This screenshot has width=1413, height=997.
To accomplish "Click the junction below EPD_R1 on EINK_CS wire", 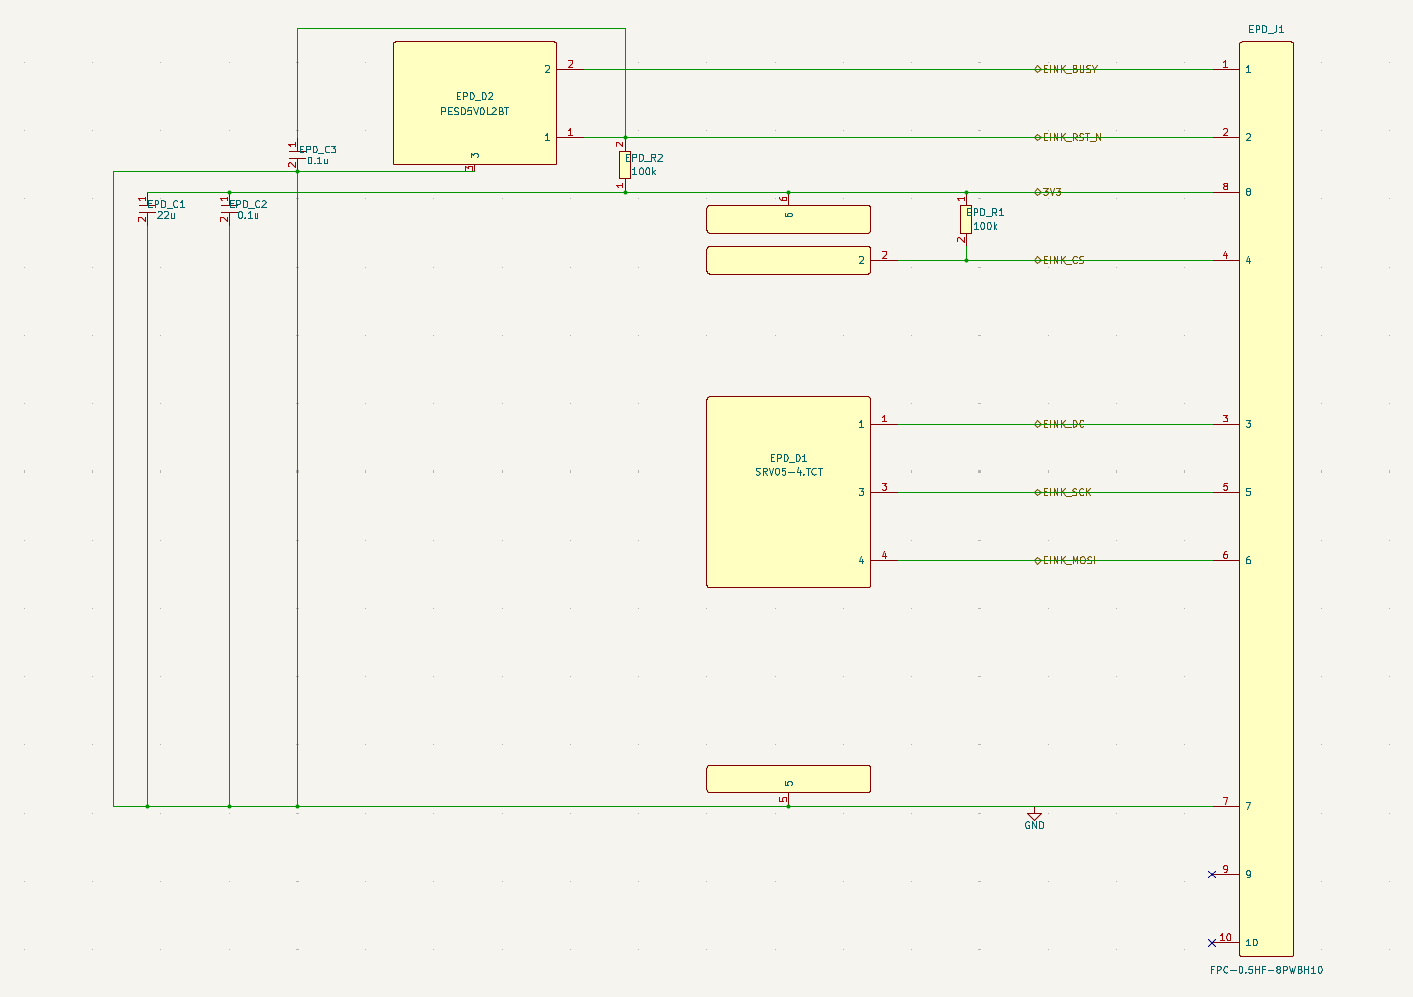I will [966, 260].
